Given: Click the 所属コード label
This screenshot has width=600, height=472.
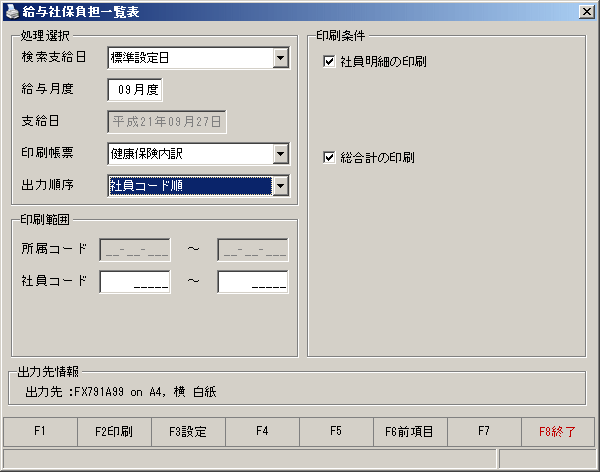Looking at the screenshot, I should pos(54,249).
